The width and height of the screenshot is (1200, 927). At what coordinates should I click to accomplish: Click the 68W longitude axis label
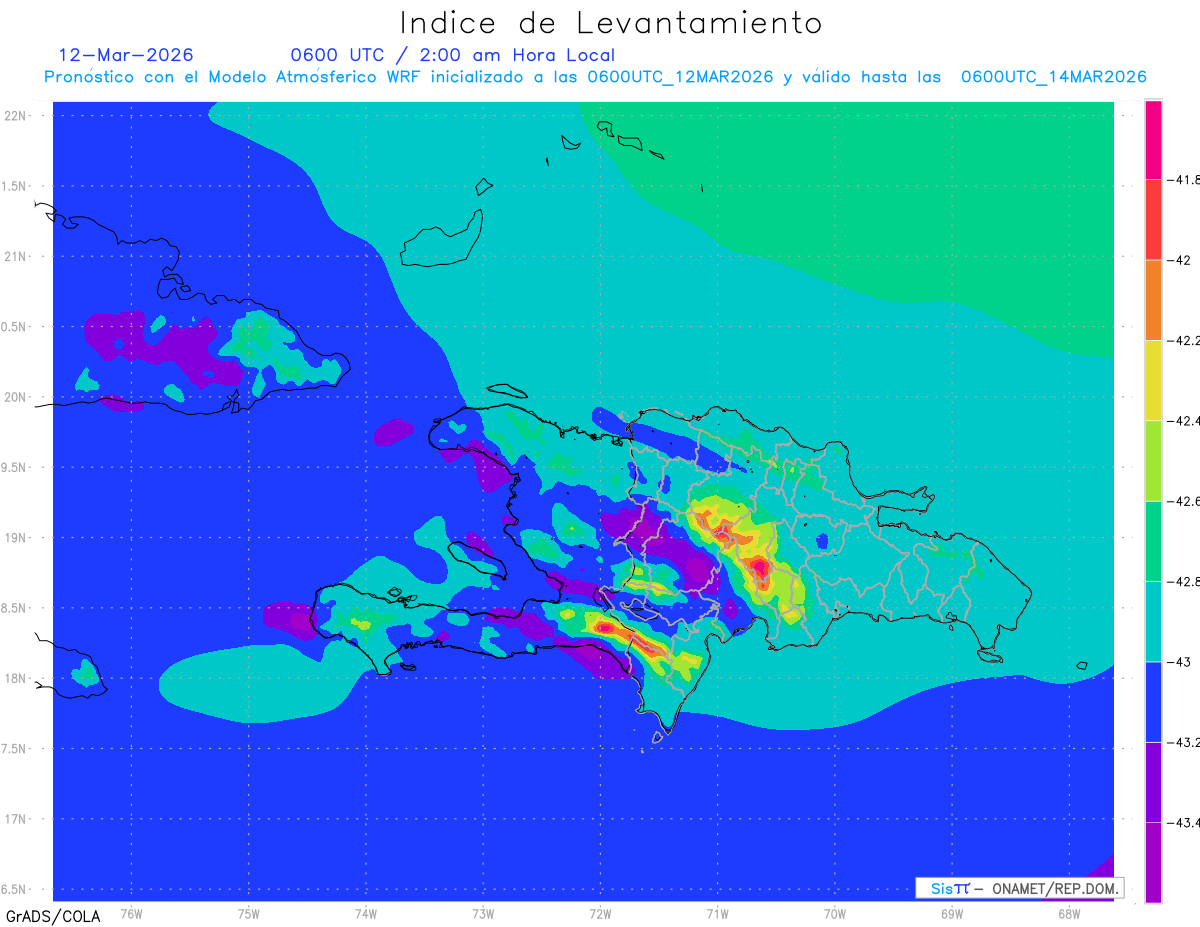click(x=1069, y=914)
